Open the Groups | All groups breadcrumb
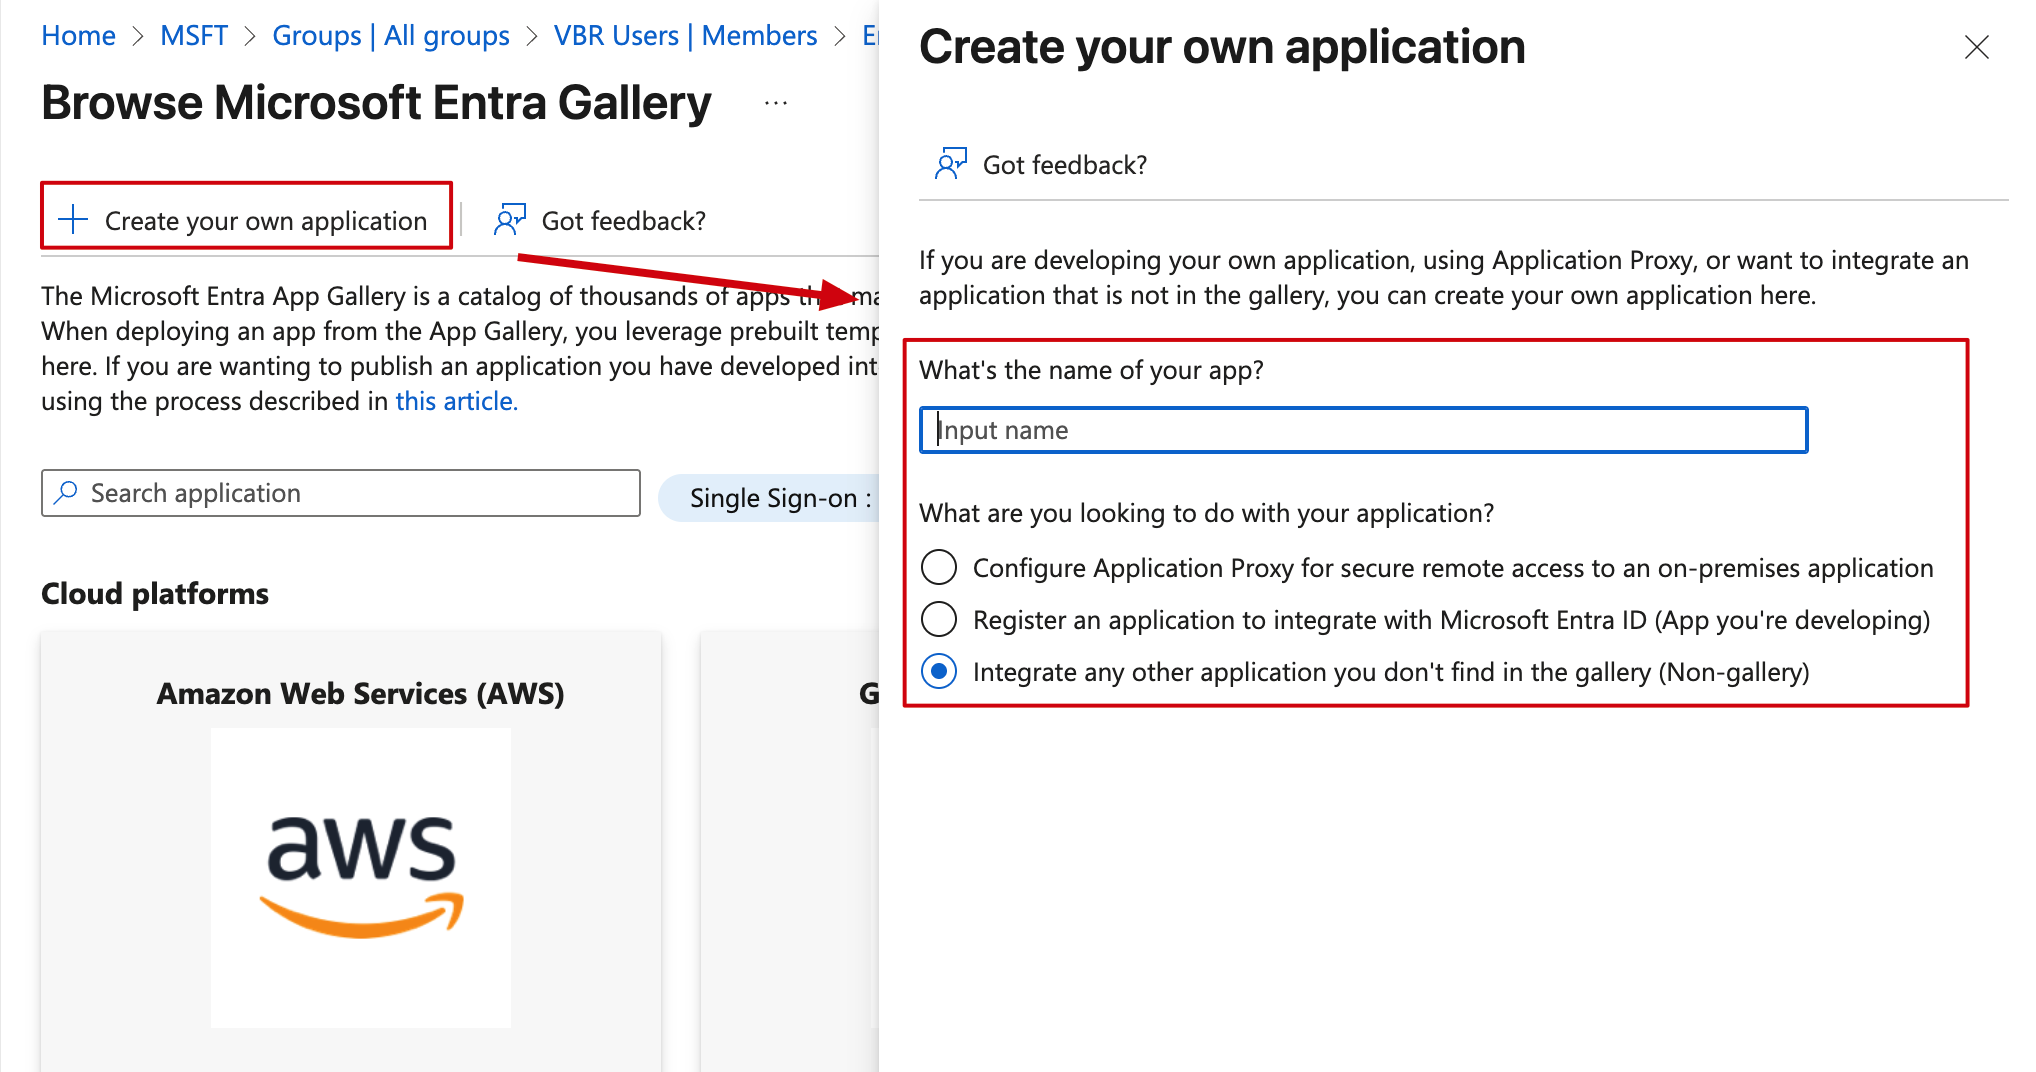This screenshot has width=2036, height=1072. [x=390, y=36]
